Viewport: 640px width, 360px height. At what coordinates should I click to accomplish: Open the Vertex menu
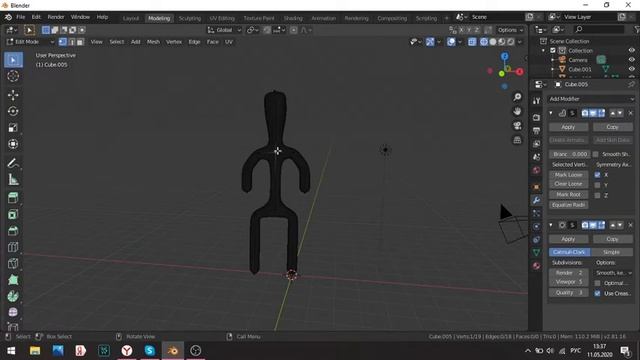coord(174,42)
